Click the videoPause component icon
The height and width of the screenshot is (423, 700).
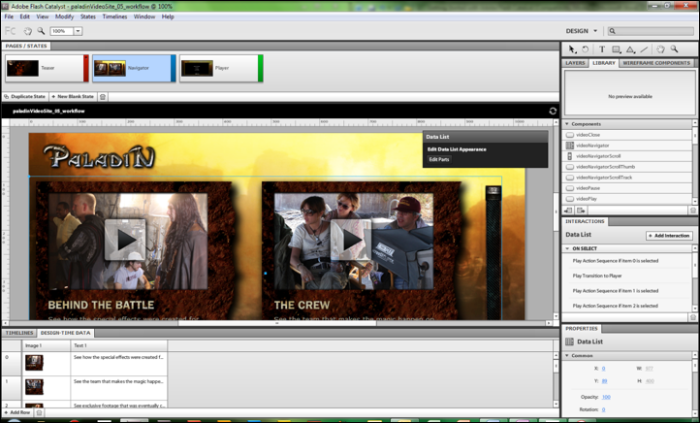pos(570,188)
